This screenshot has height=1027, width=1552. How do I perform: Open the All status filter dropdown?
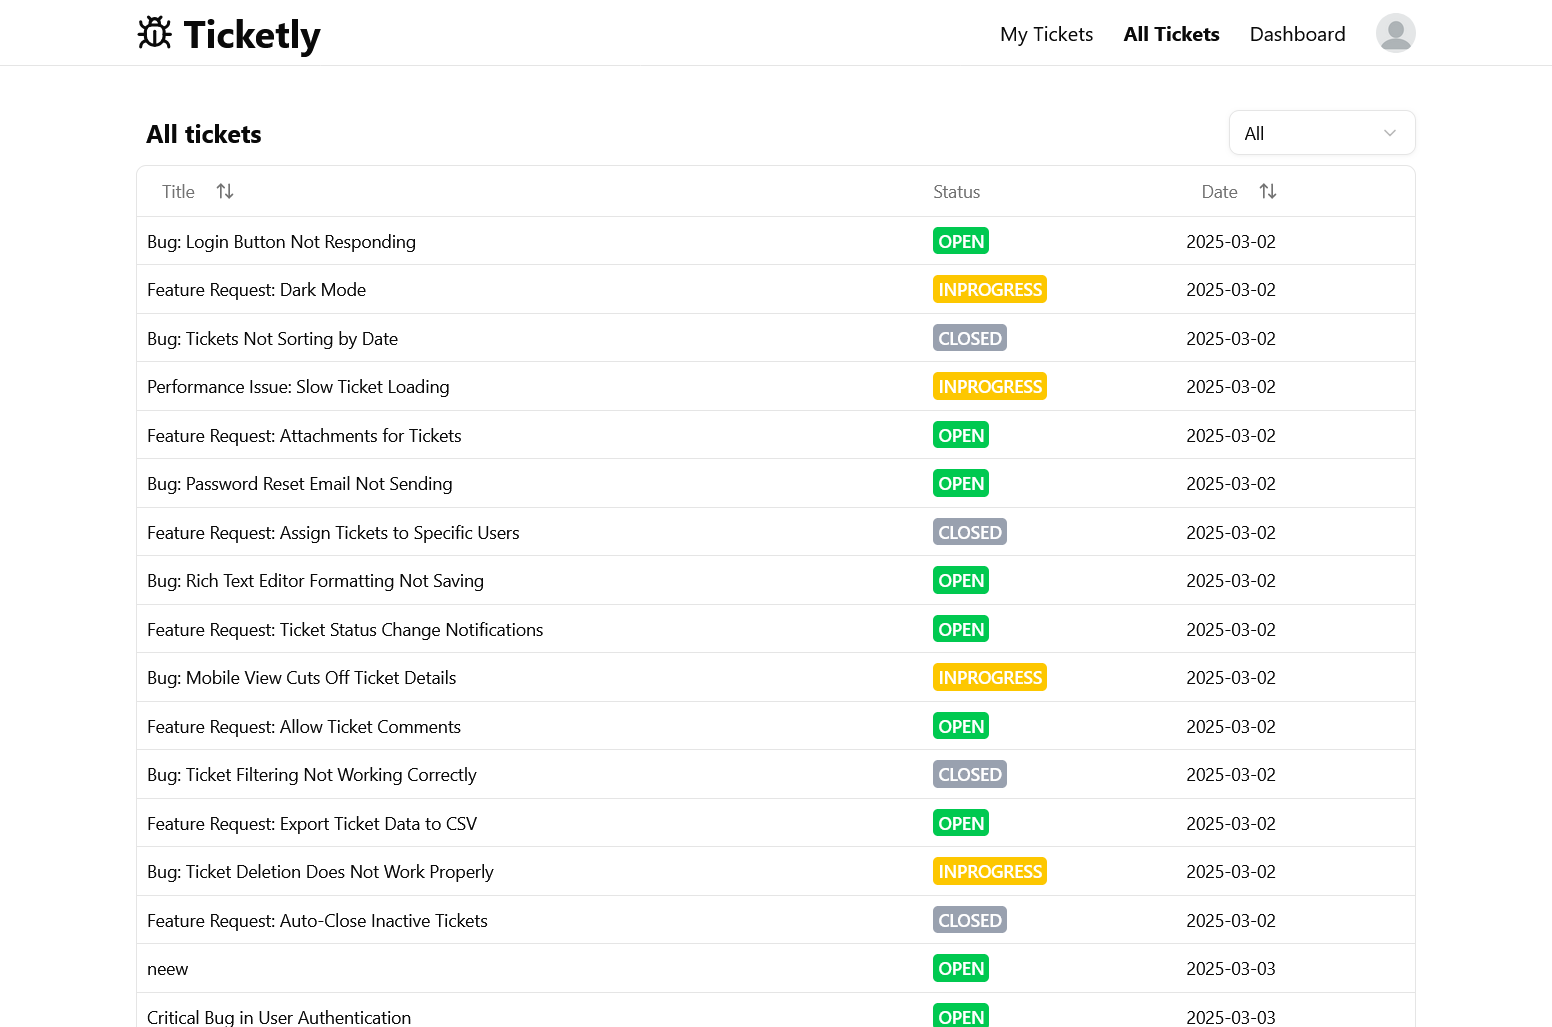[1322, 133]
